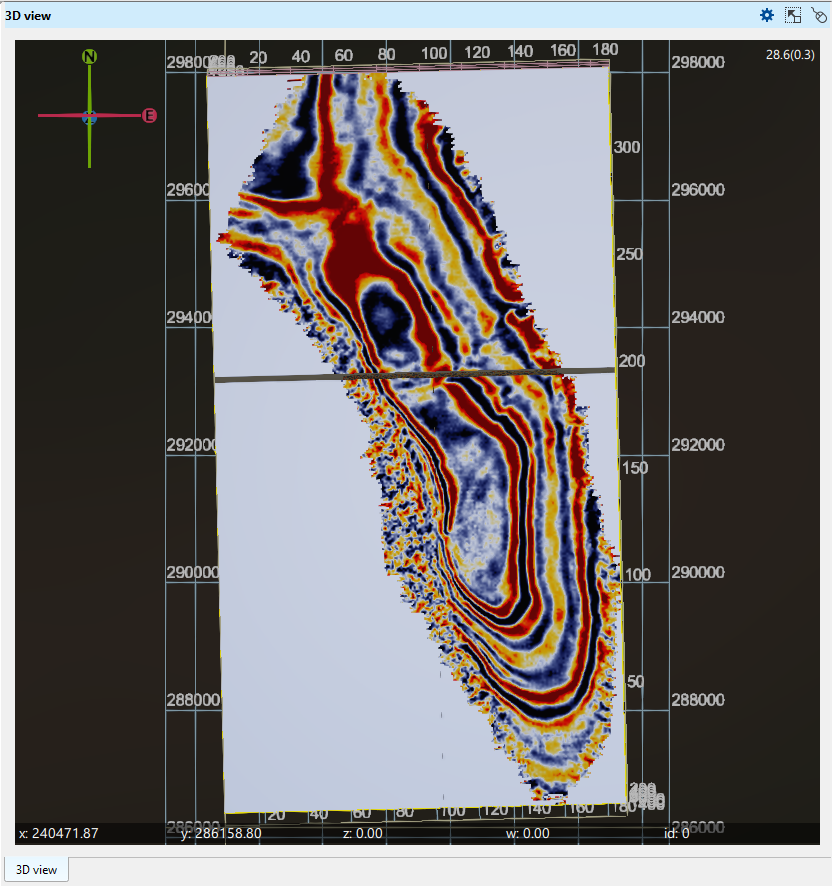Click the detach/float view window icon
Screen dimensions: 832x886
(x=793, y=15)
